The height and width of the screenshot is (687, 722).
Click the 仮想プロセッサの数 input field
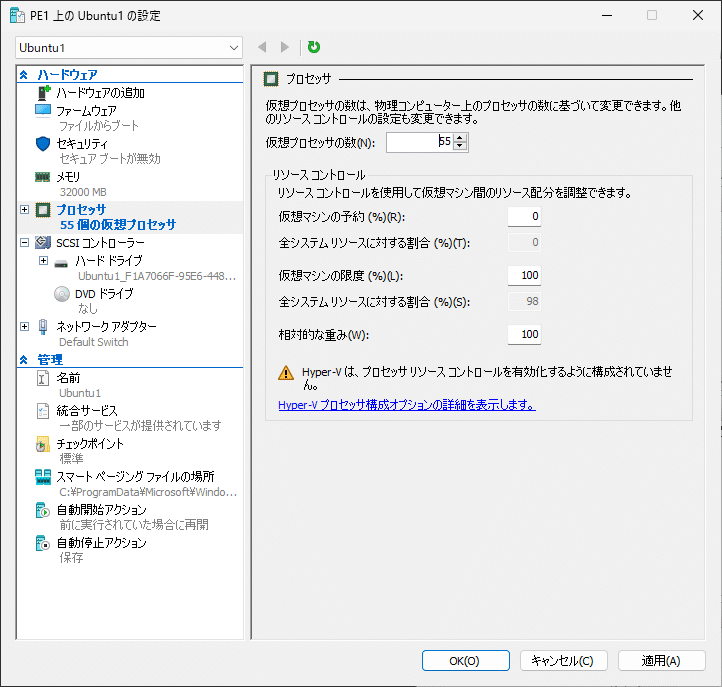click(x=419, y=142)
